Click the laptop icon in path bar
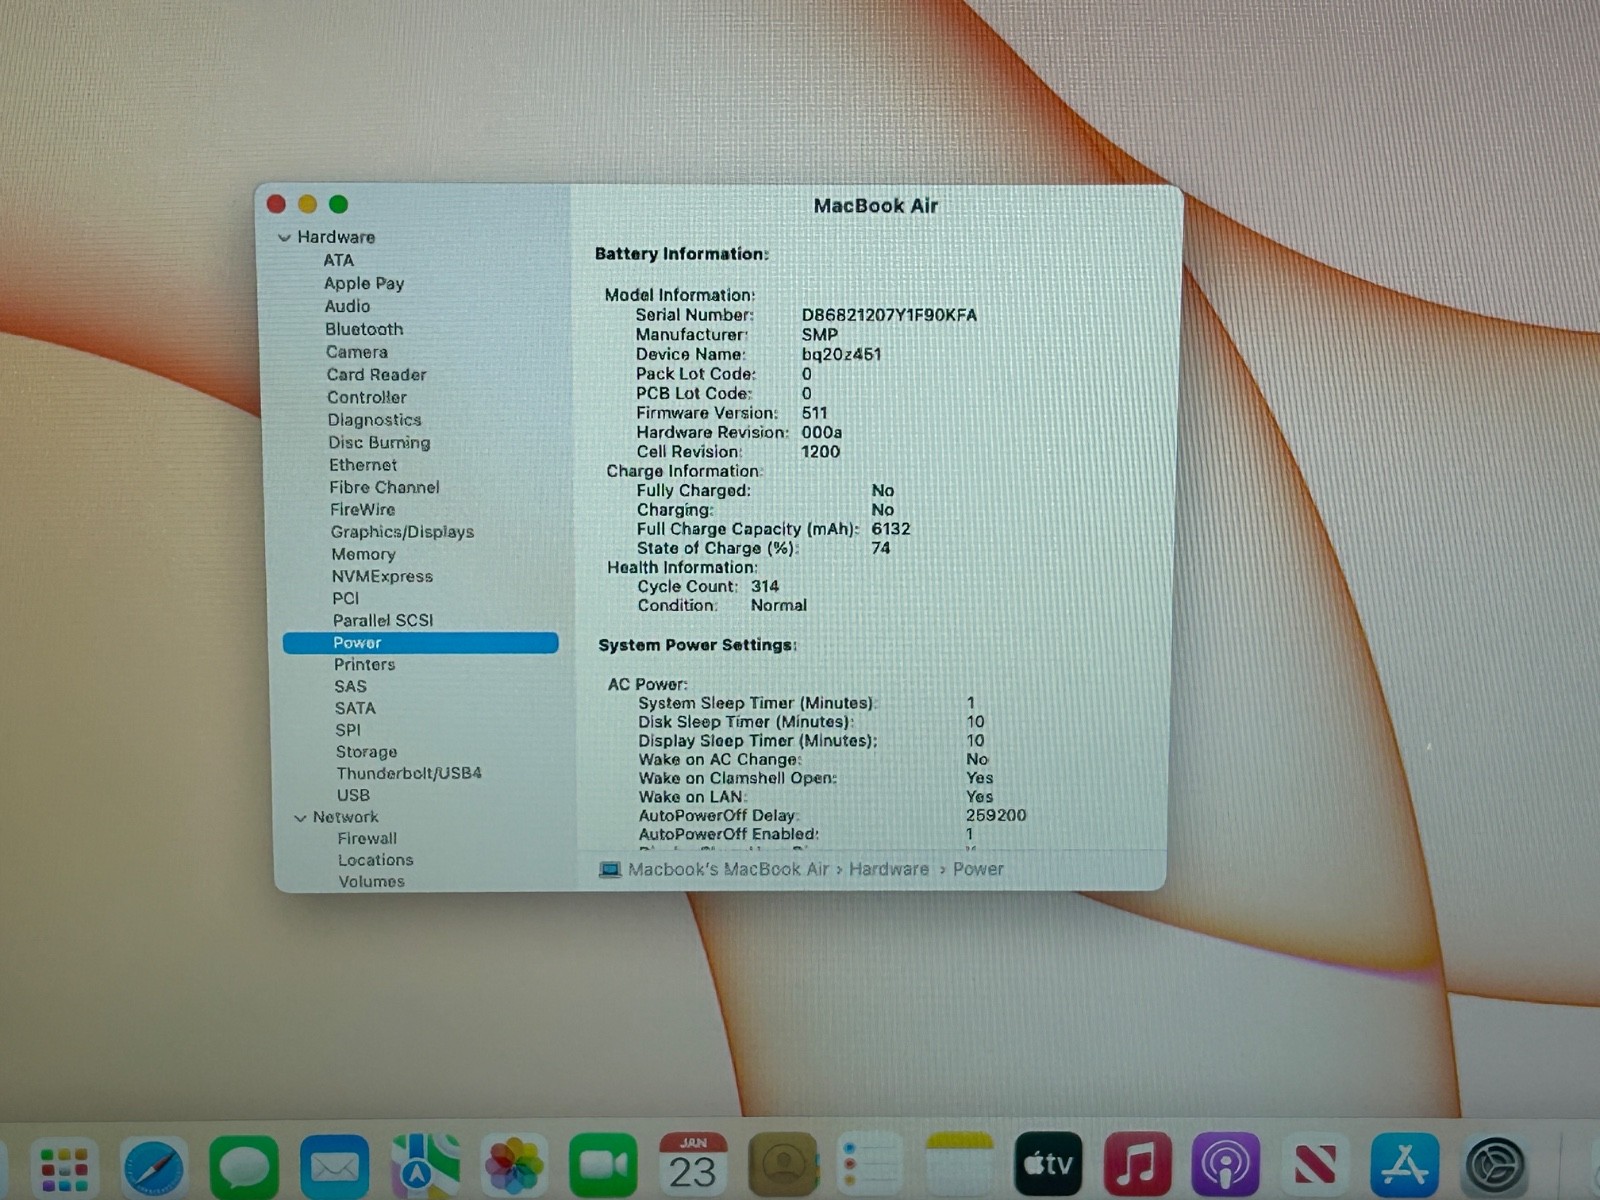 point(610,870)
